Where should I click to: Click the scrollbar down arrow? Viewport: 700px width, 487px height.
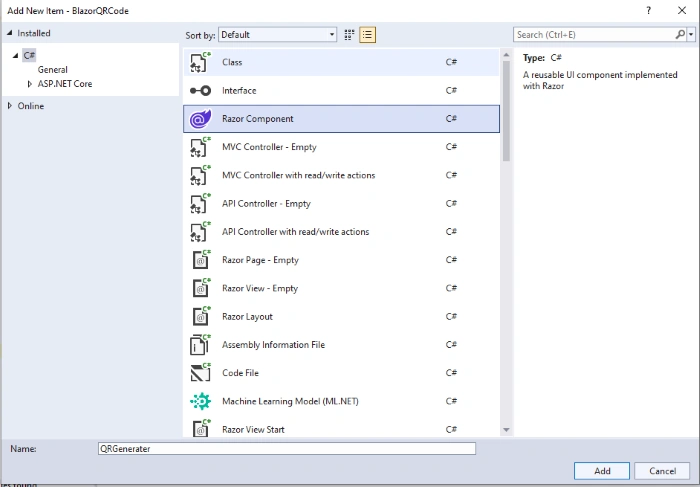pos(506,430)
